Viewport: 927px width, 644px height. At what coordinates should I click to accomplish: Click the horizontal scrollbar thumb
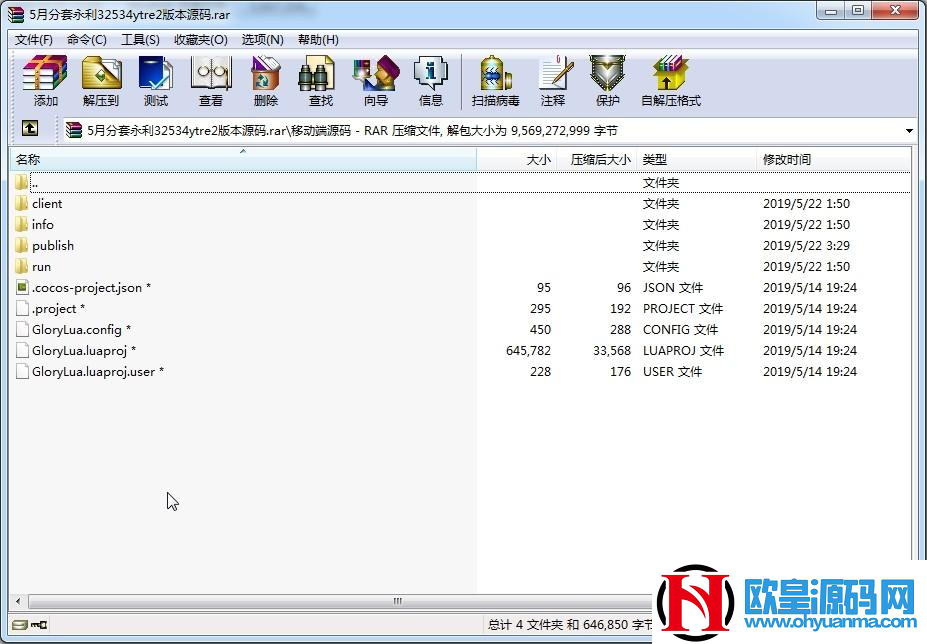click(397, 601)
